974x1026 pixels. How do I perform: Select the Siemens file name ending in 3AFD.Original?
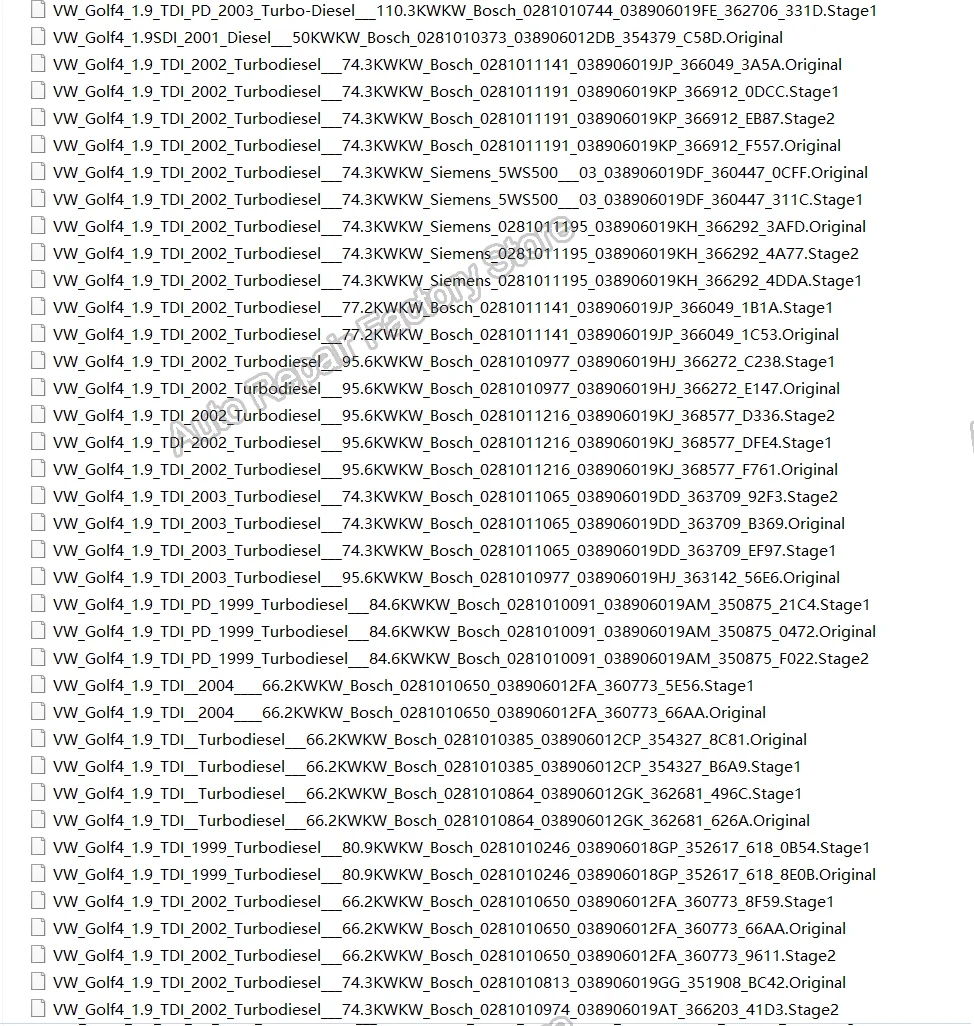coord(459,226)
